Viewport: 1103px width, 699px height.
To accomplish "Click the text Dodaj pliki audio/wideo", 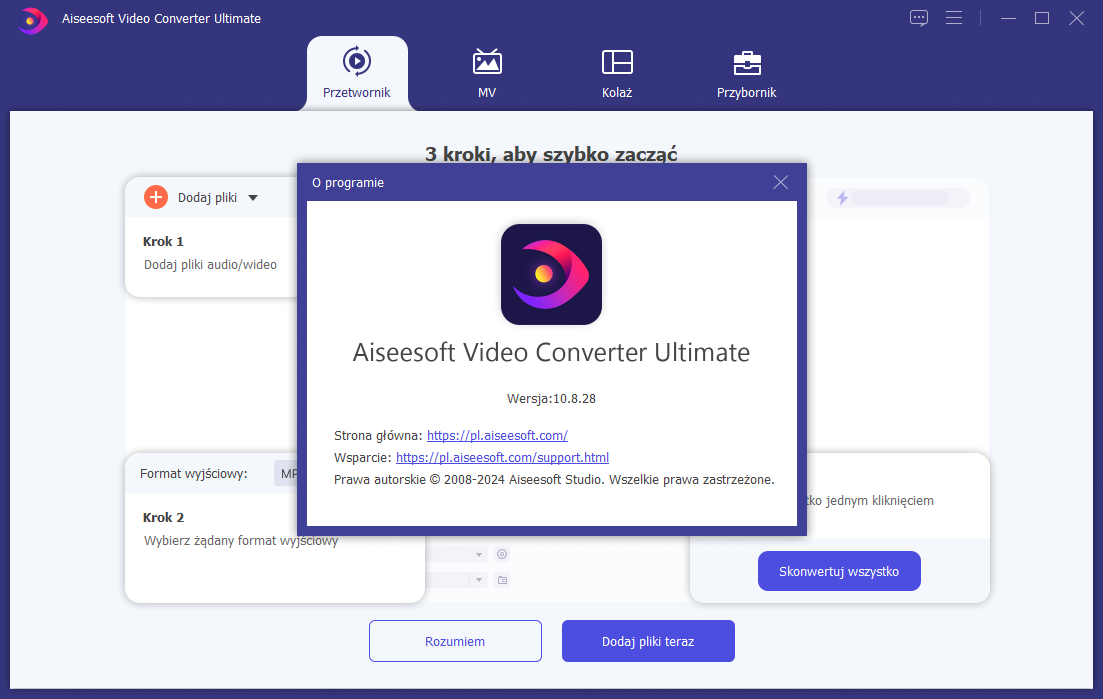I will pyautogui.click(x=210, y=265).
